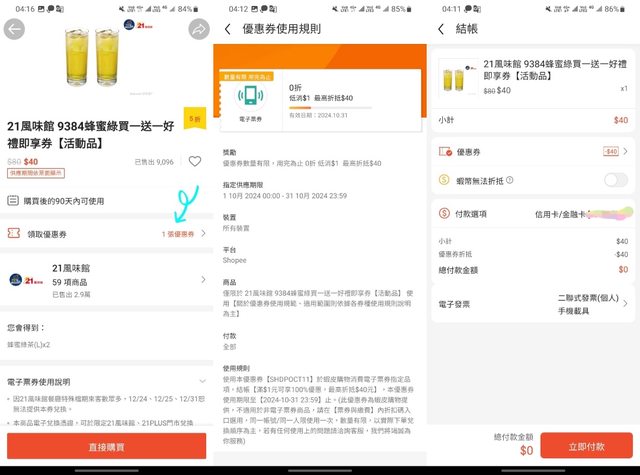Go back from 優惠券使用規則 page
Screen dimensions: 640x475
tap(228, 29)
